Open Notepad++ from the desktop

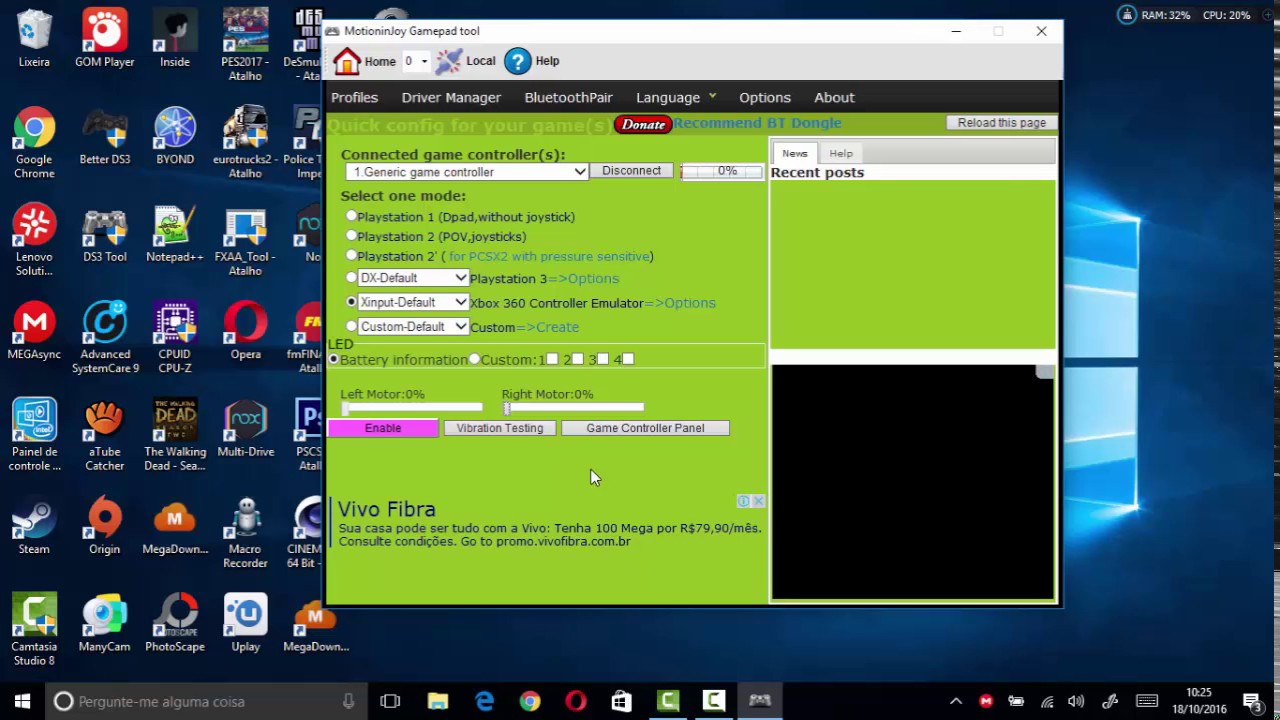point(175,234)
